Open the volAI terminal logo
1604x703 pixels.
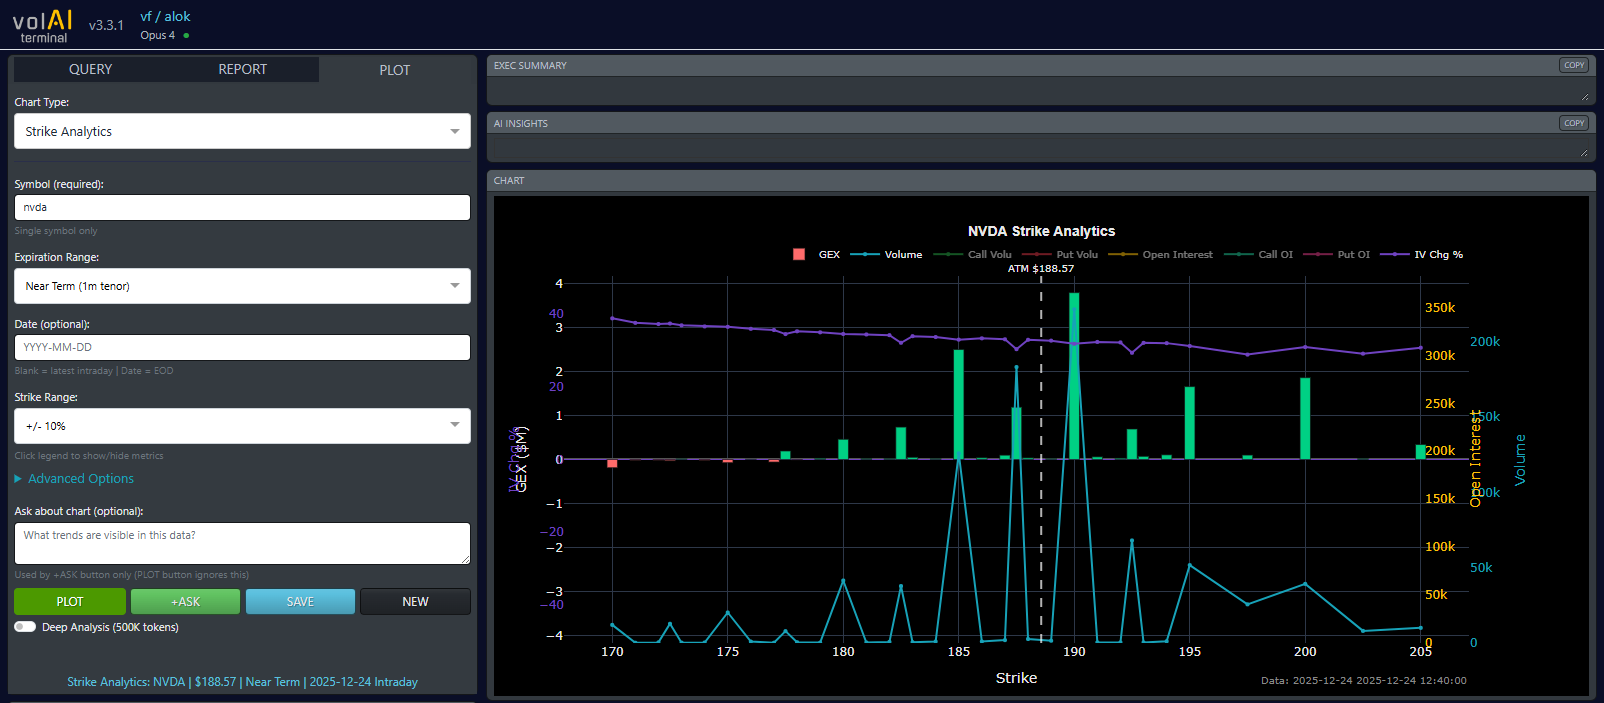(x=42, y=26)
